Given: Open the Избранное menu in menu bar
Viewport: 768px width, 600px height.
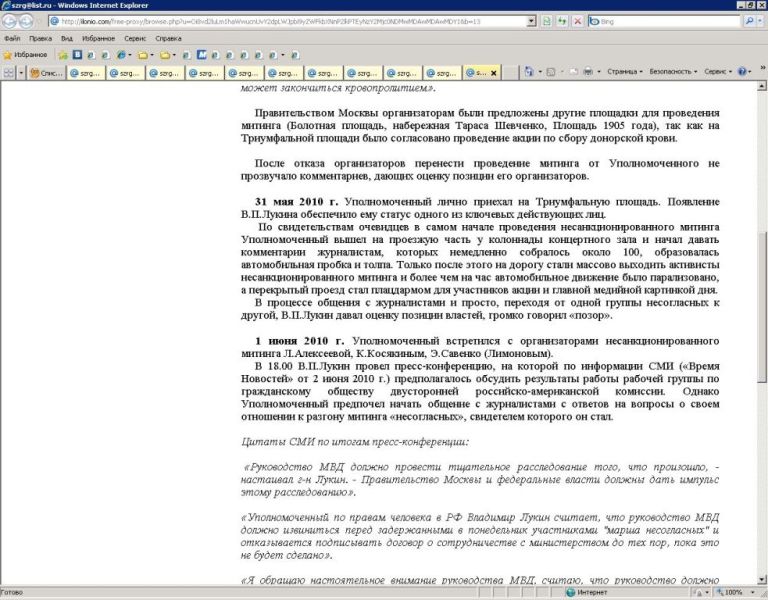Looking at the screenshot, I should point(98,38).
